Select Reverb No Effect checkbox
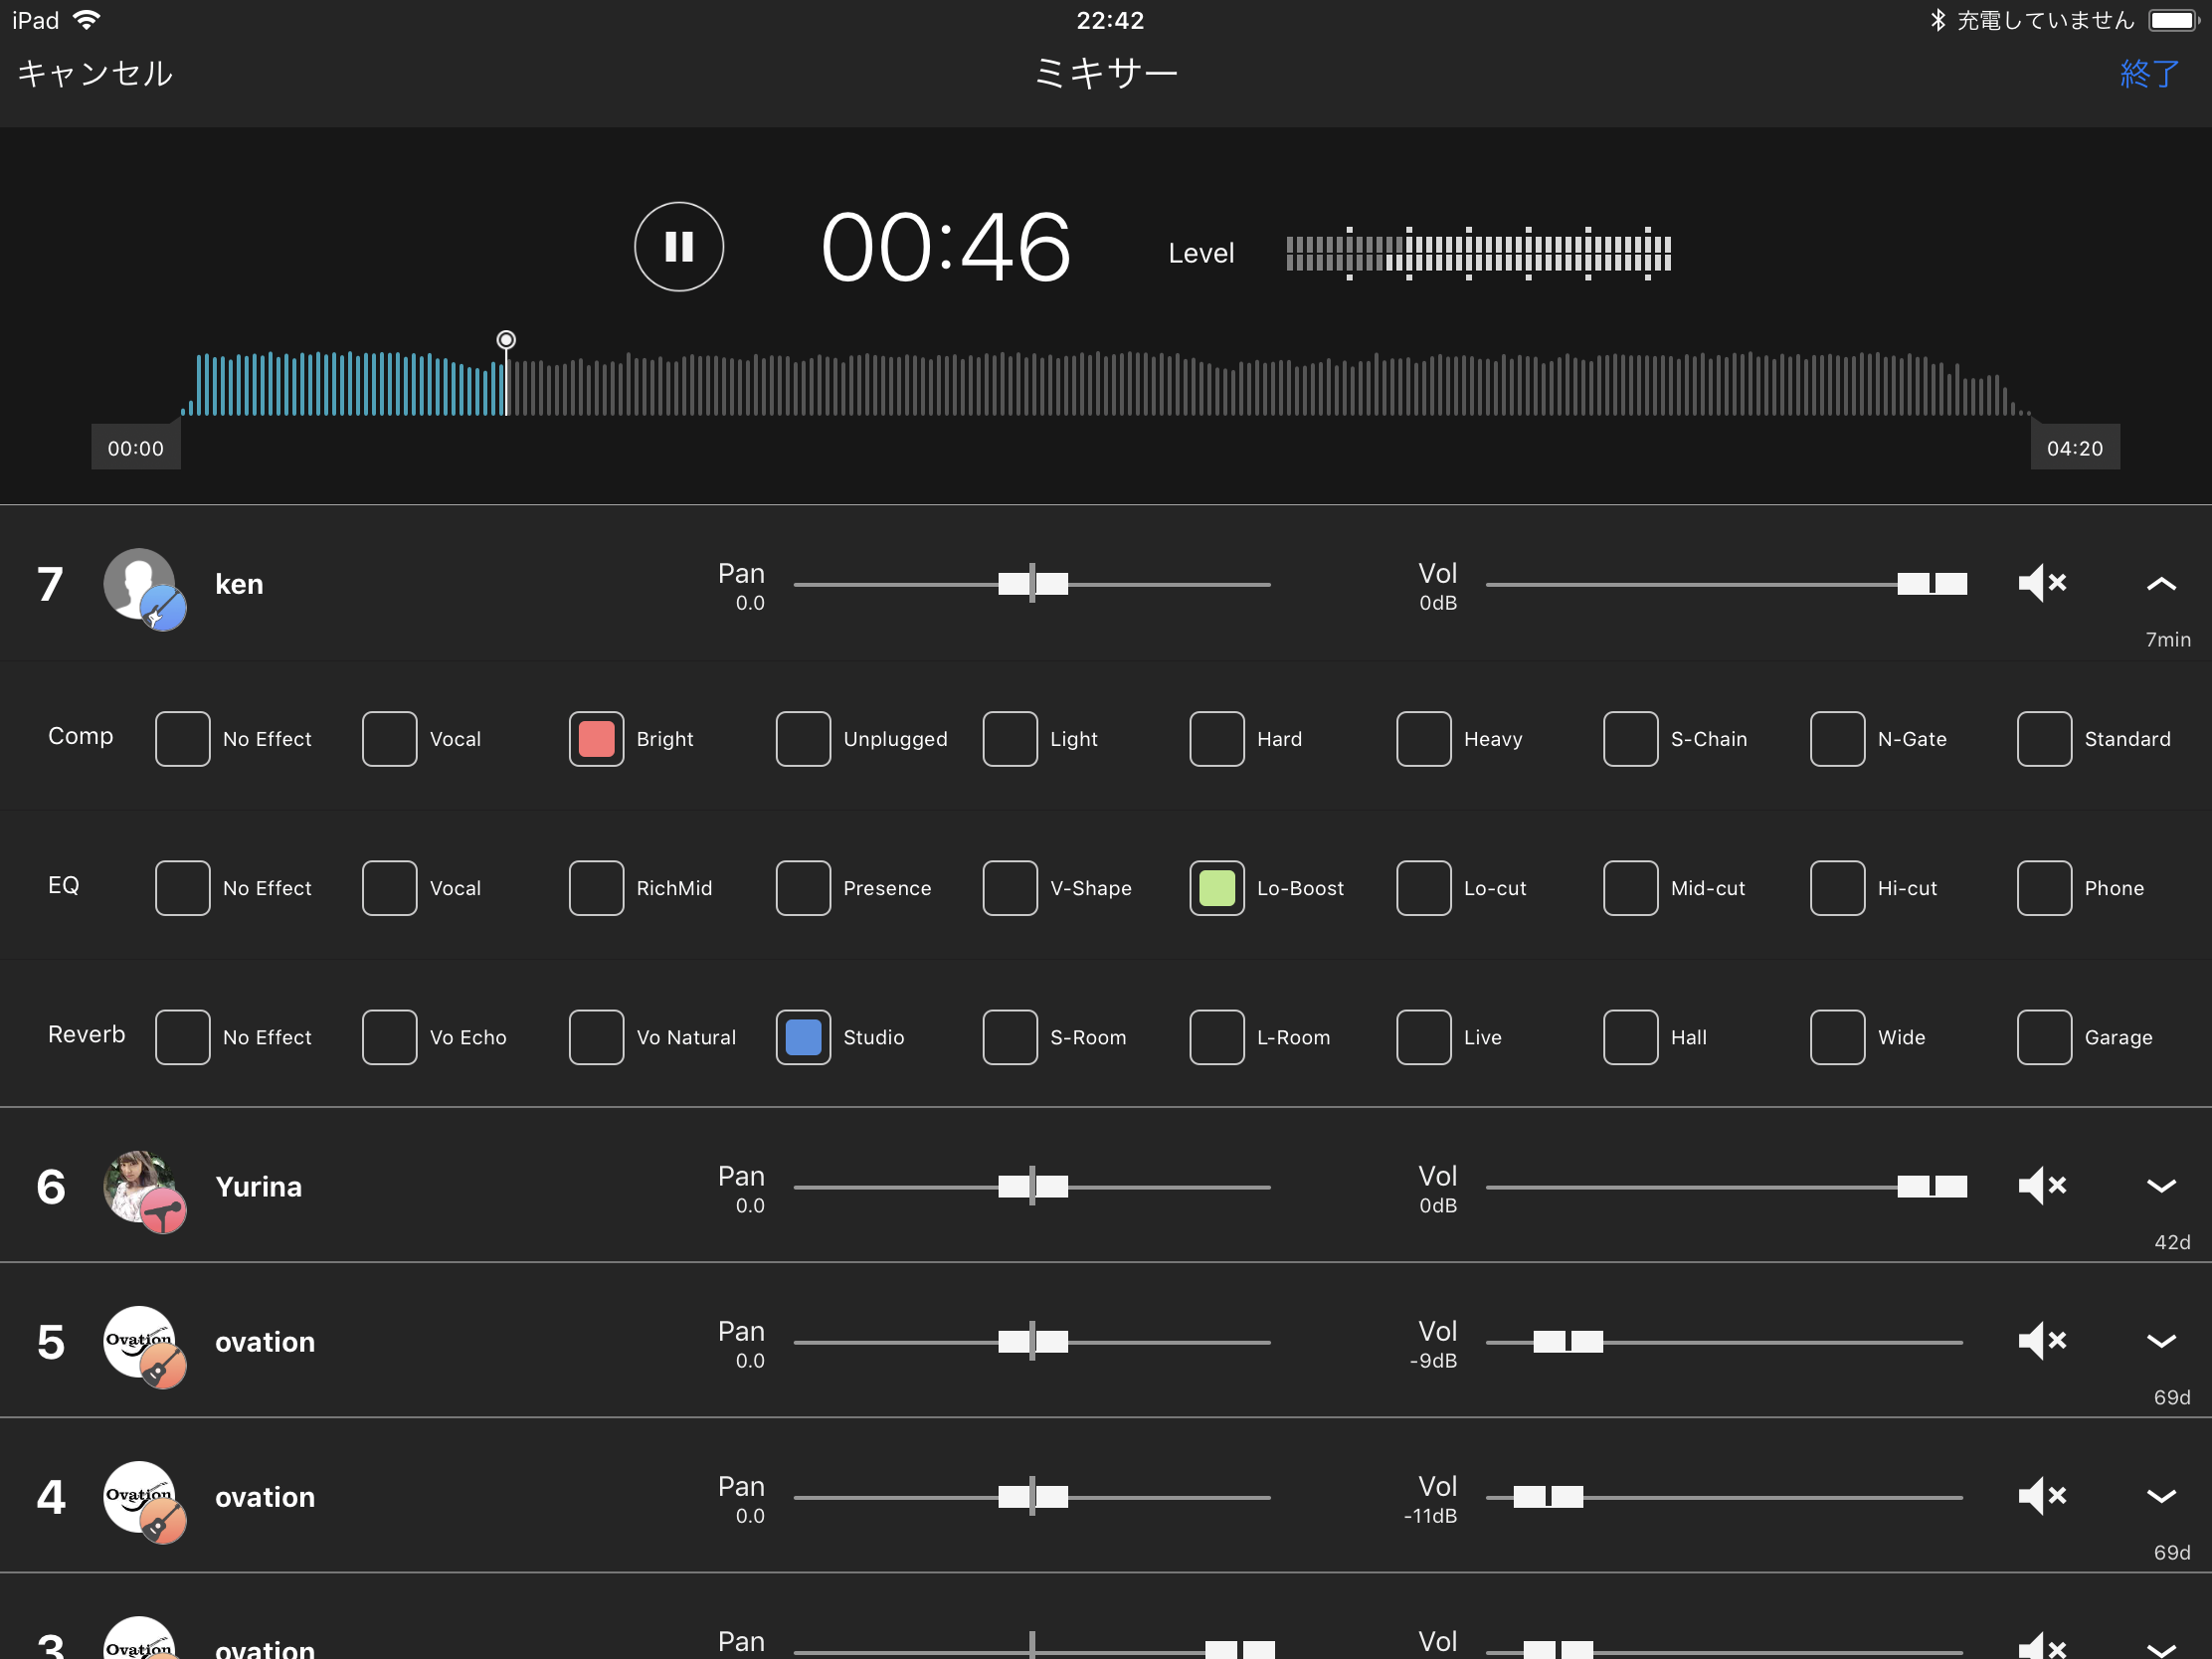 [183, 1037]
